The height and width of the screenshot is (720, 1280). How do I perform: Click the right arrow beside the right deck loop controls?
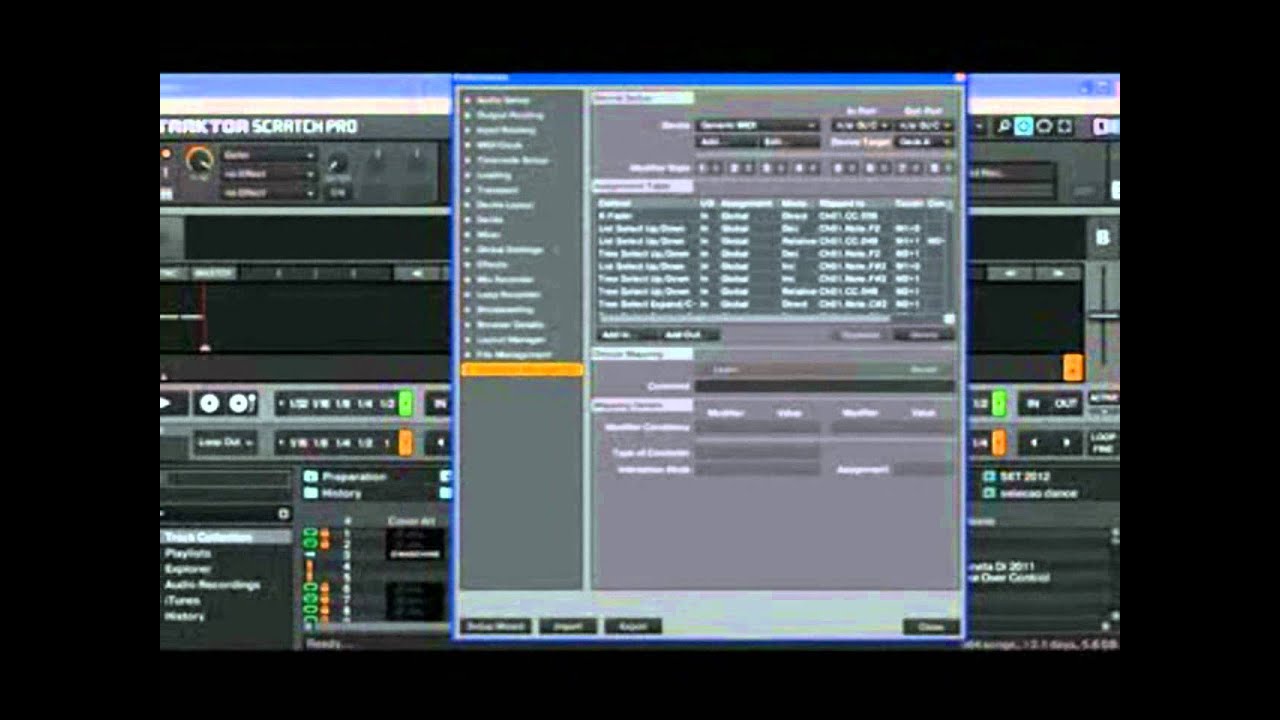[1066, 442]
